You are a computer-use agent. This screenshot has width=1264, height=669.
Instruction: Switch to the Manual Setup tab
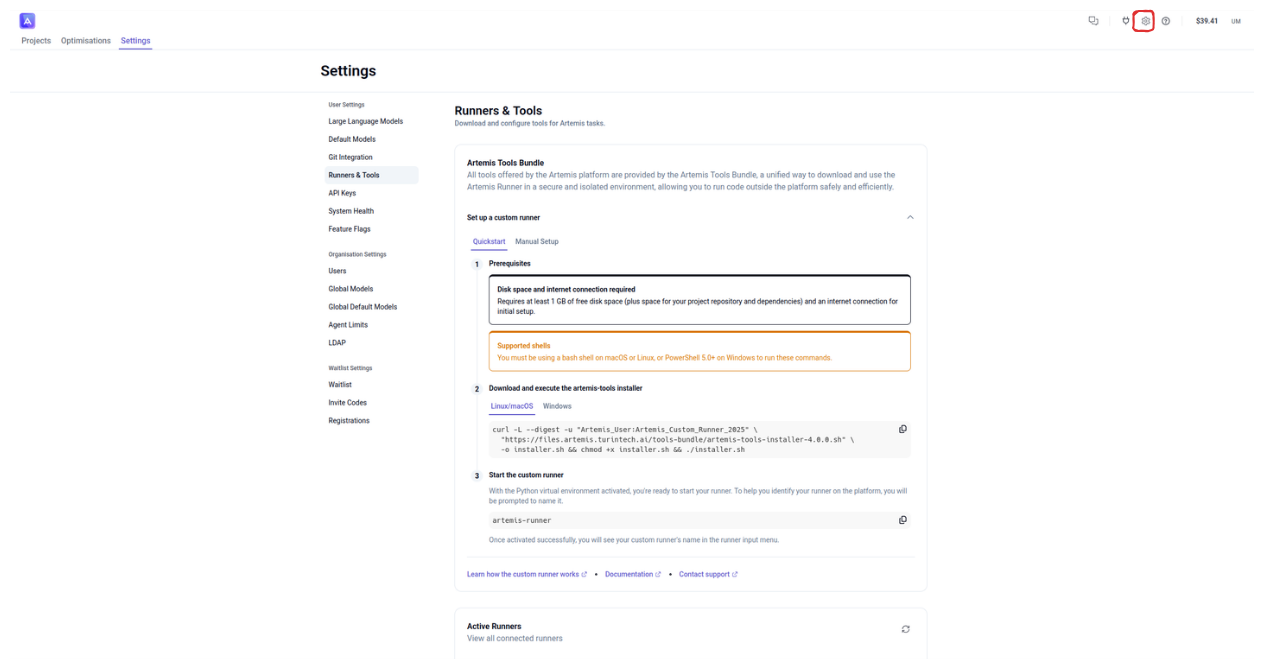pos(536,242)
